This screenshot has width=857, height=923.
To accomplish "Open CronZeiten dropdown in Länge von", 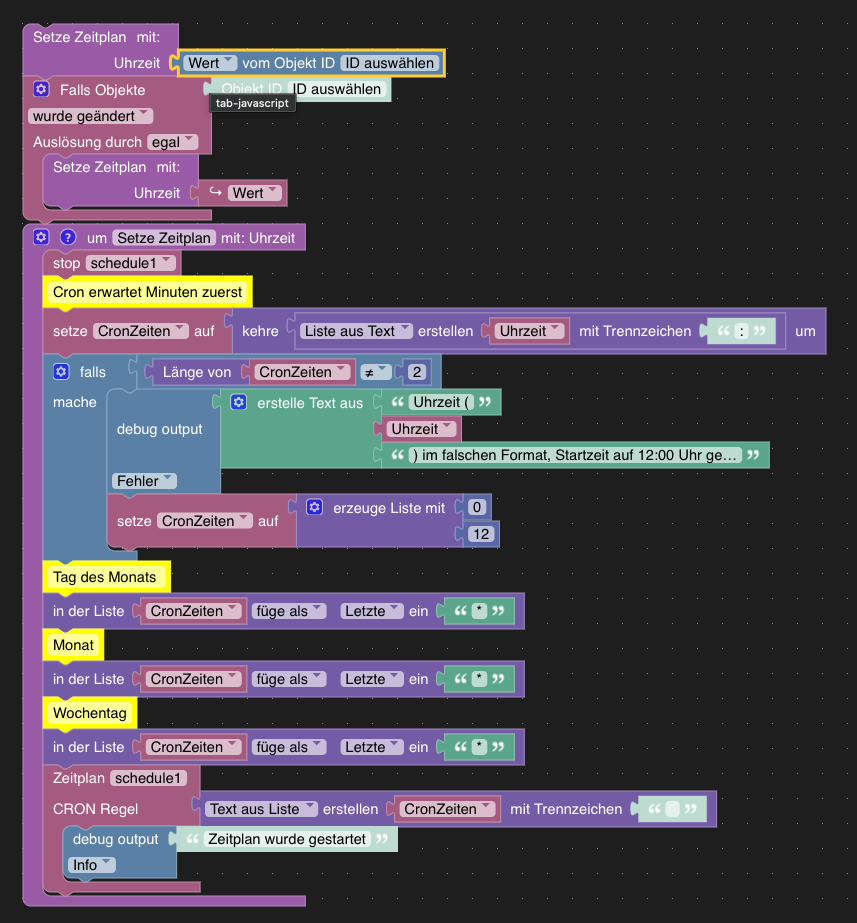I will point(302,372).
